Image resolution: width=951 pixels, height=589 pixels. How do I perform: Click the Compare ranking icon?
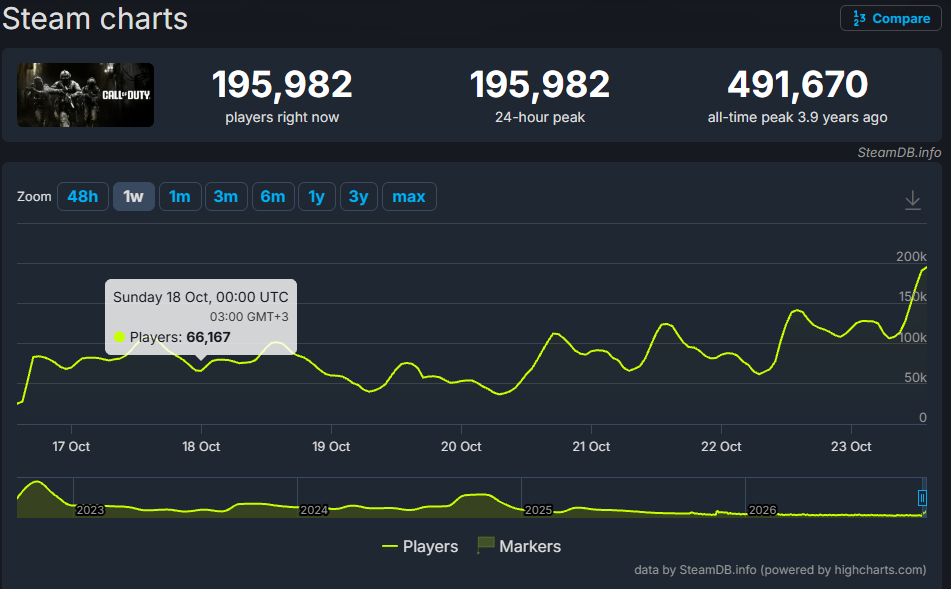coord(859,18)
